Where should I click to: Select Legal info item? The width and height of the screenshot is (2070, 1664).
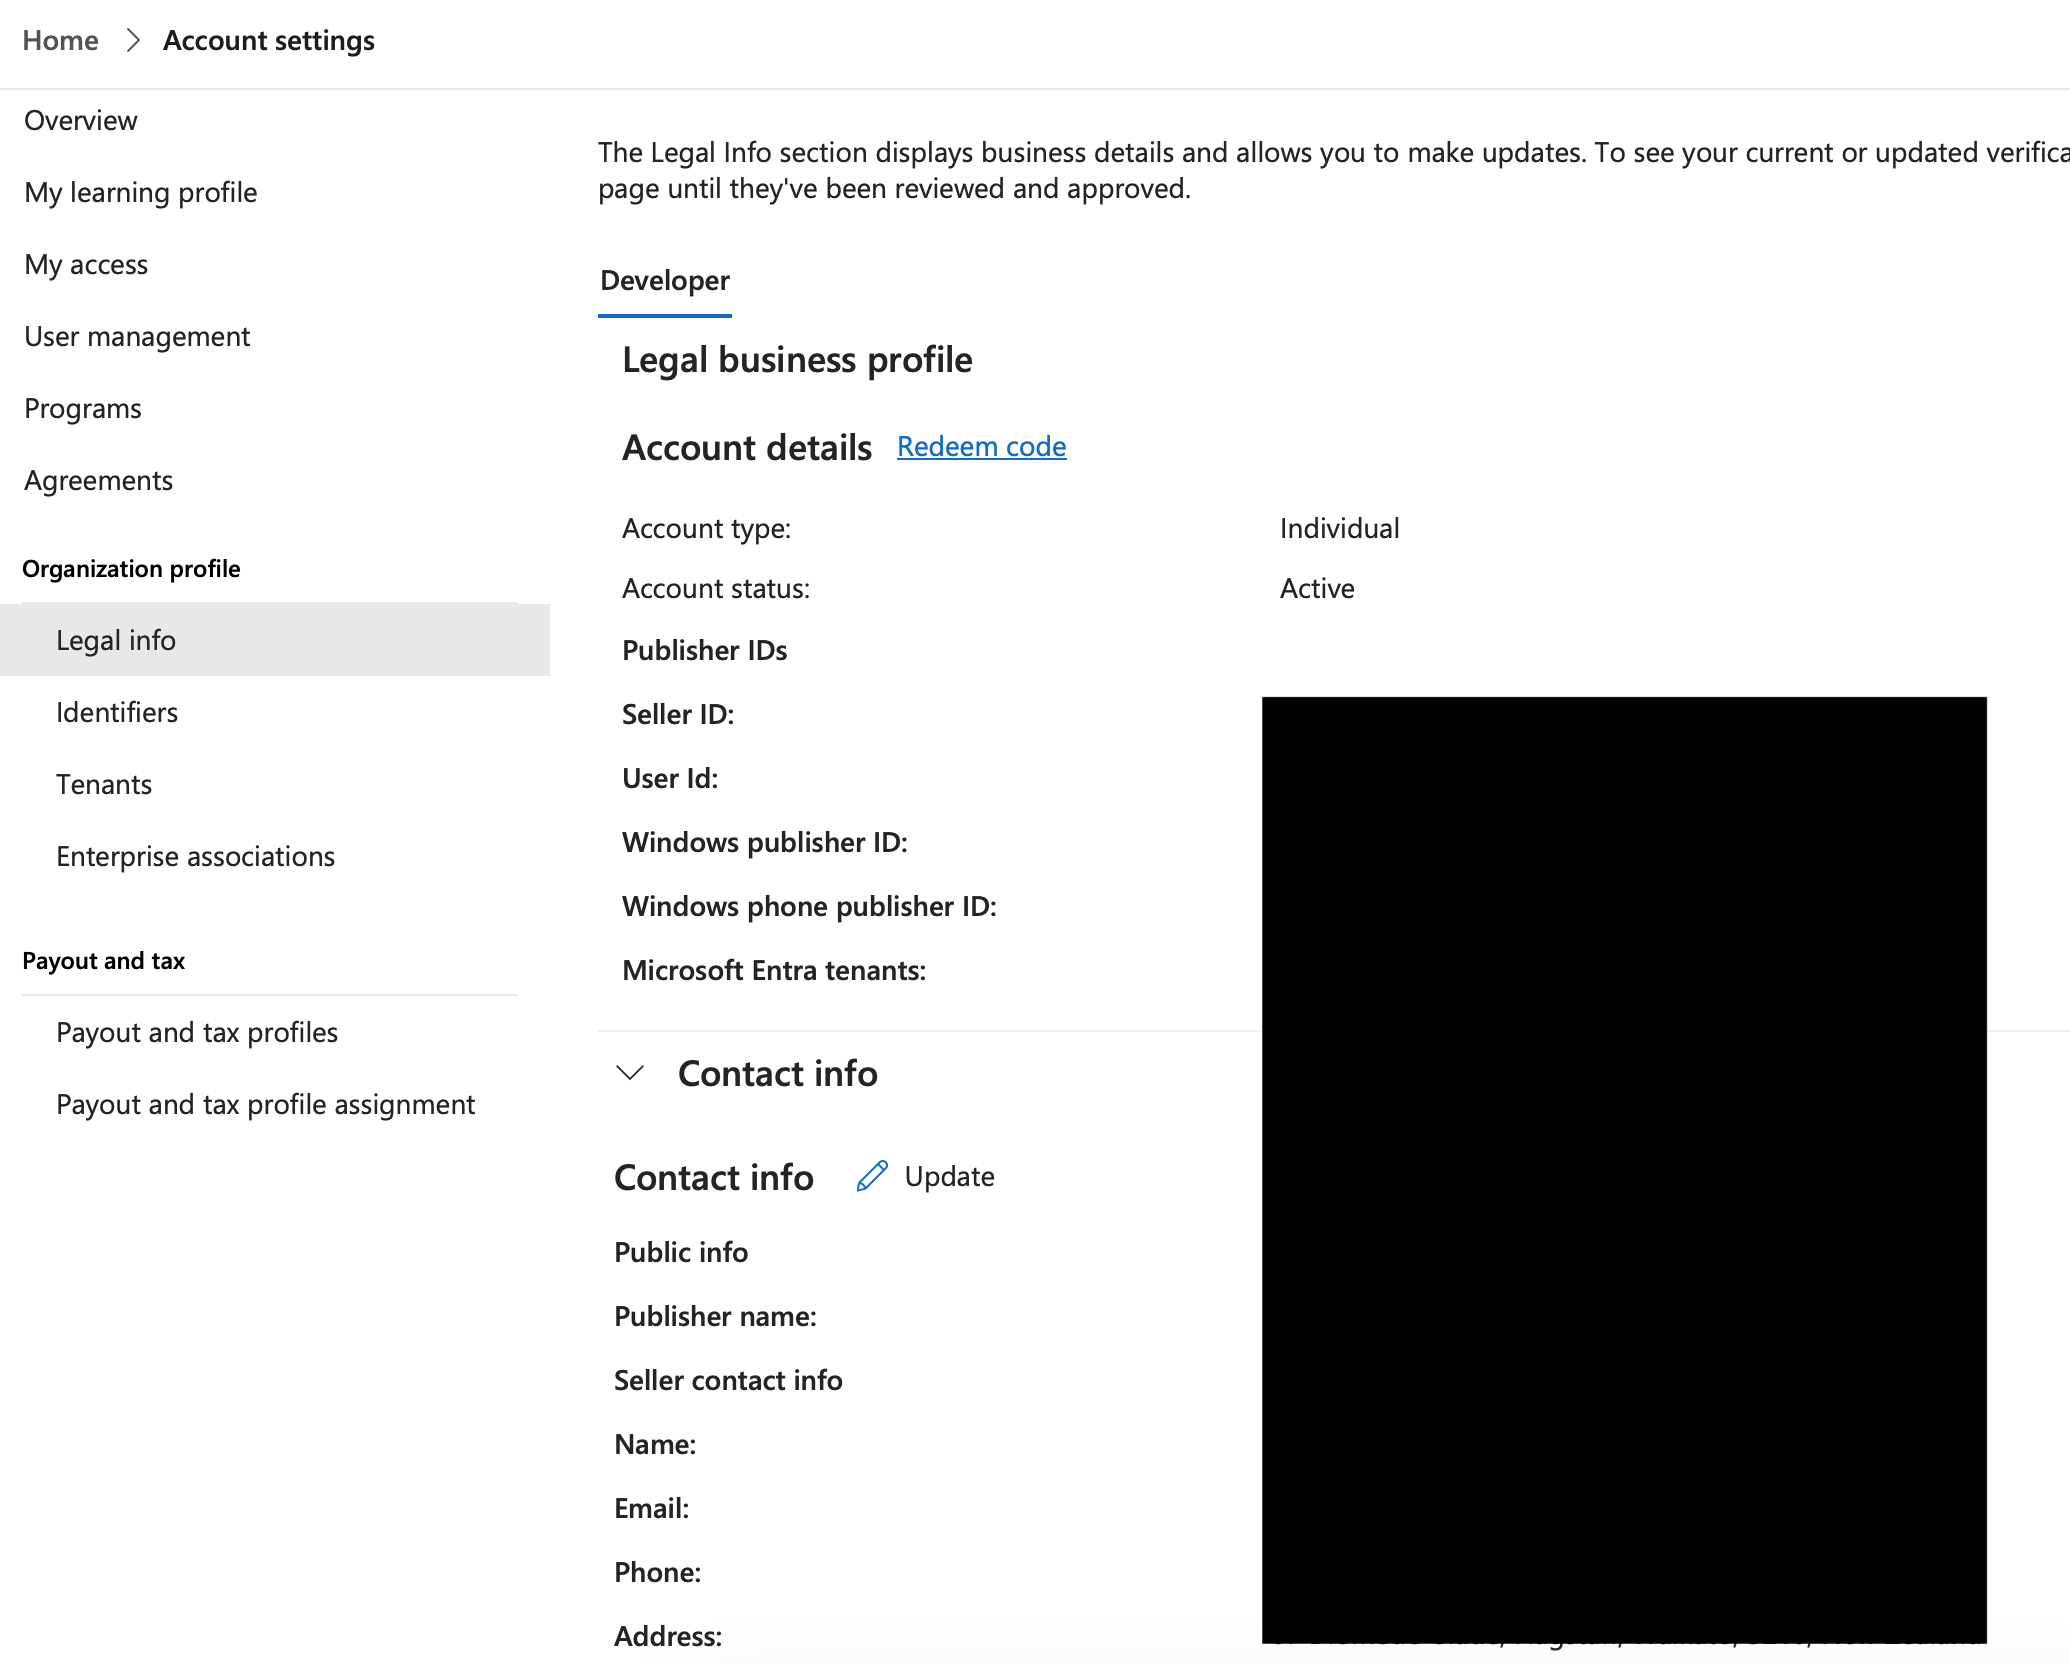116,640
